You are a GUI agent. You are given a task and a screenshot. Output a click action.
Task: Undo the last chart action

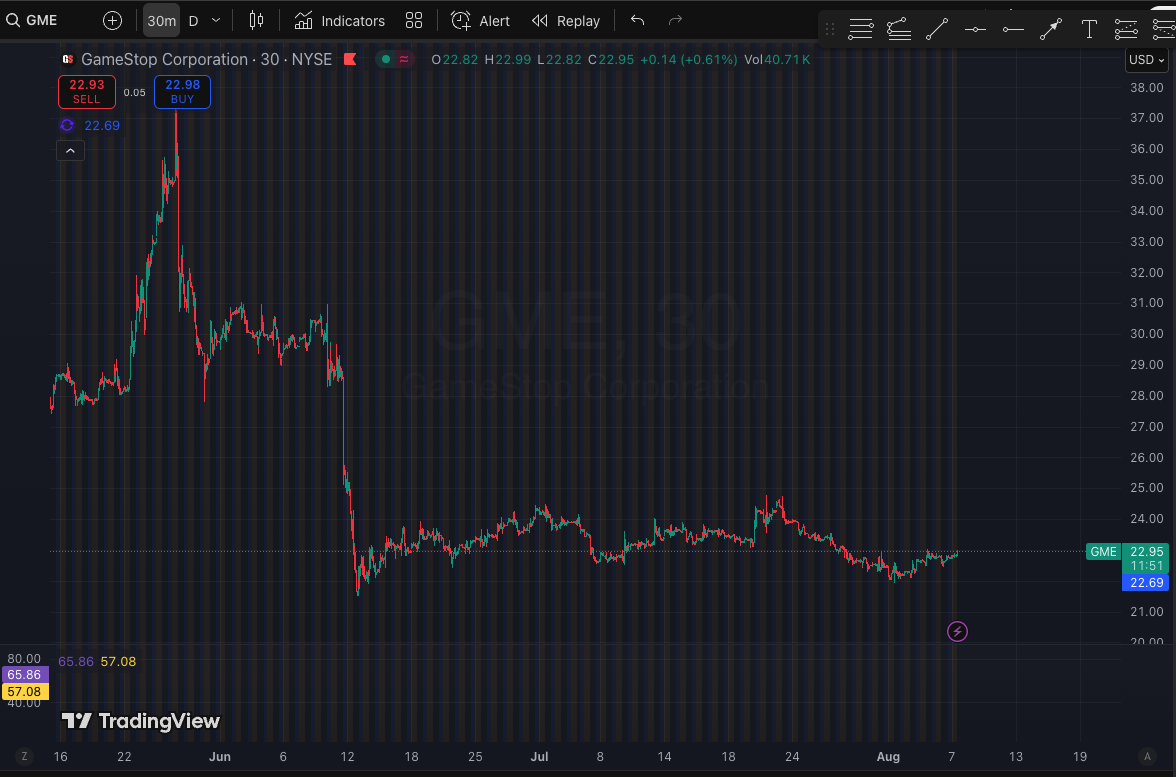(638, 20)
